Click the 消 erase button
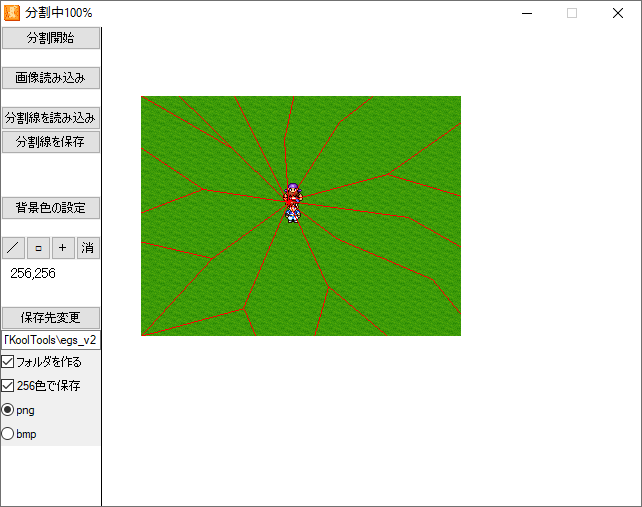Screen dimensions: 642x507 click(x=89, y=248)
